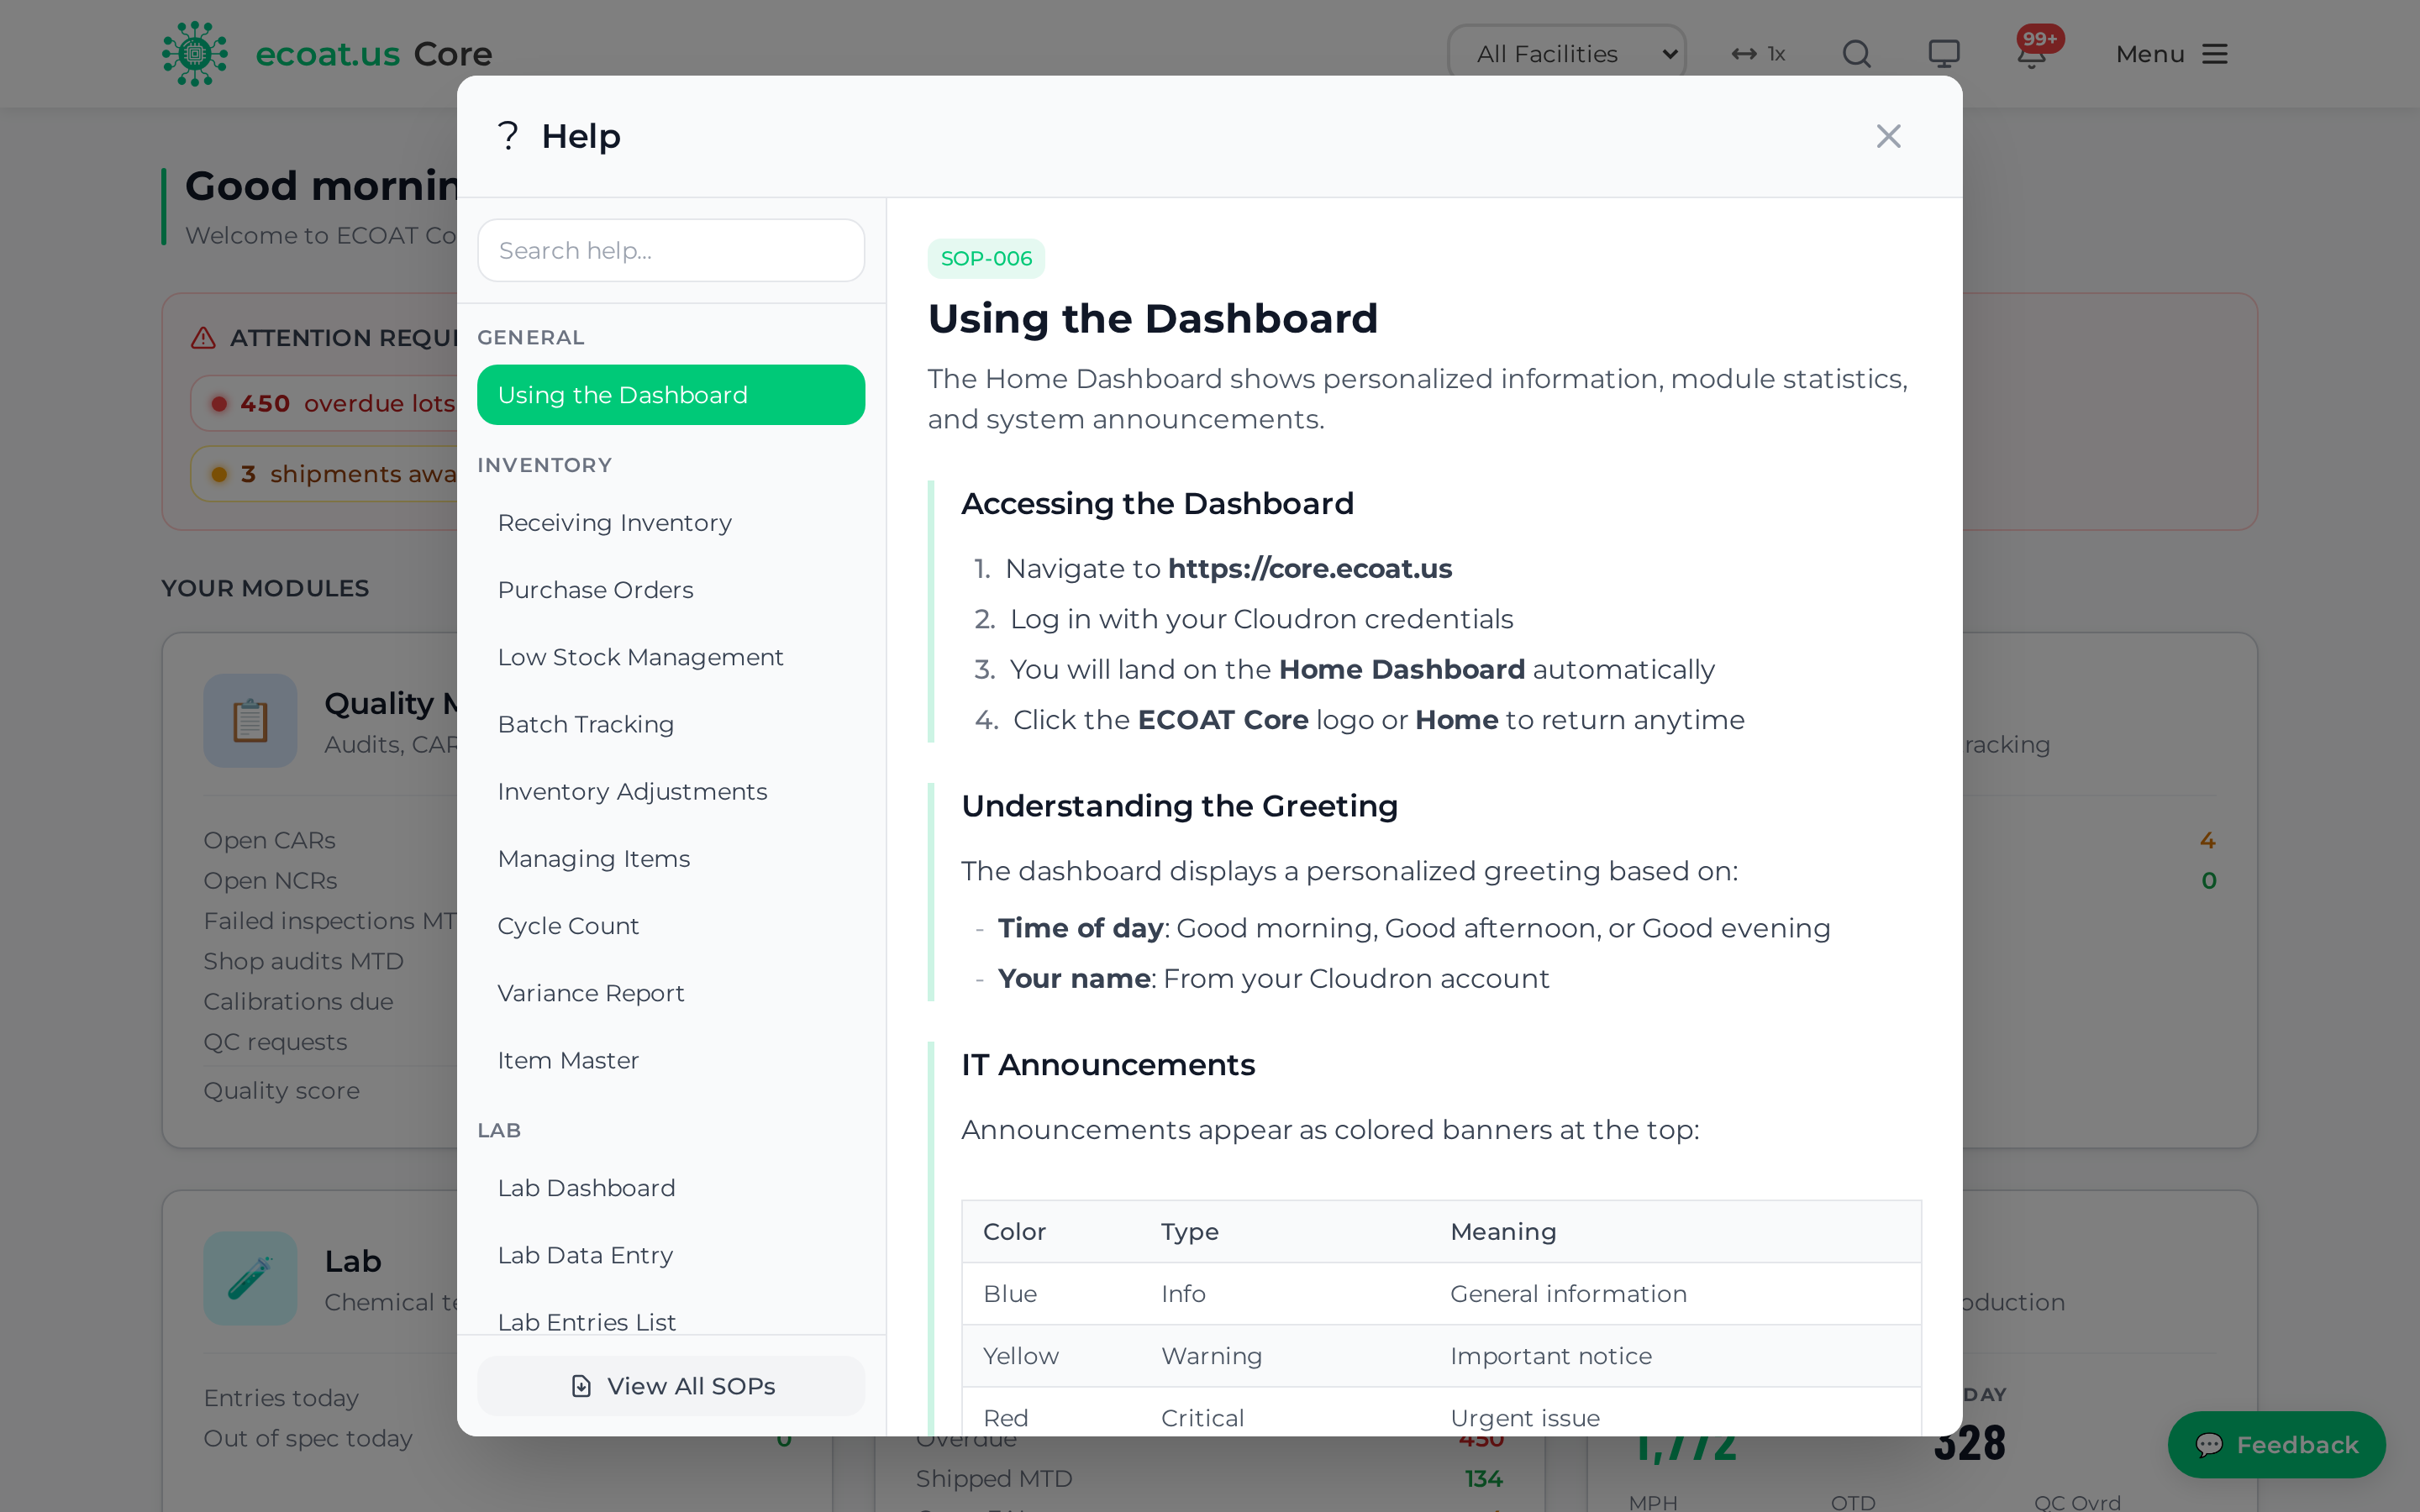Click the INVENTORY section label

coord(544,465)
